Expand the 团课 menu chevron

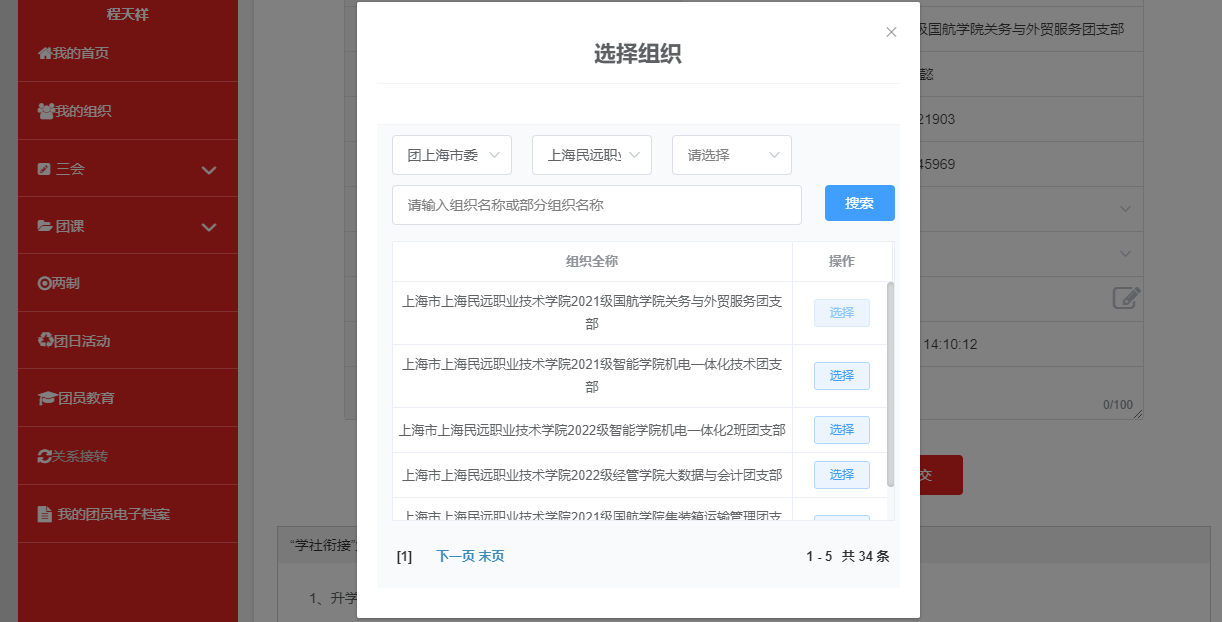(209, 227)
